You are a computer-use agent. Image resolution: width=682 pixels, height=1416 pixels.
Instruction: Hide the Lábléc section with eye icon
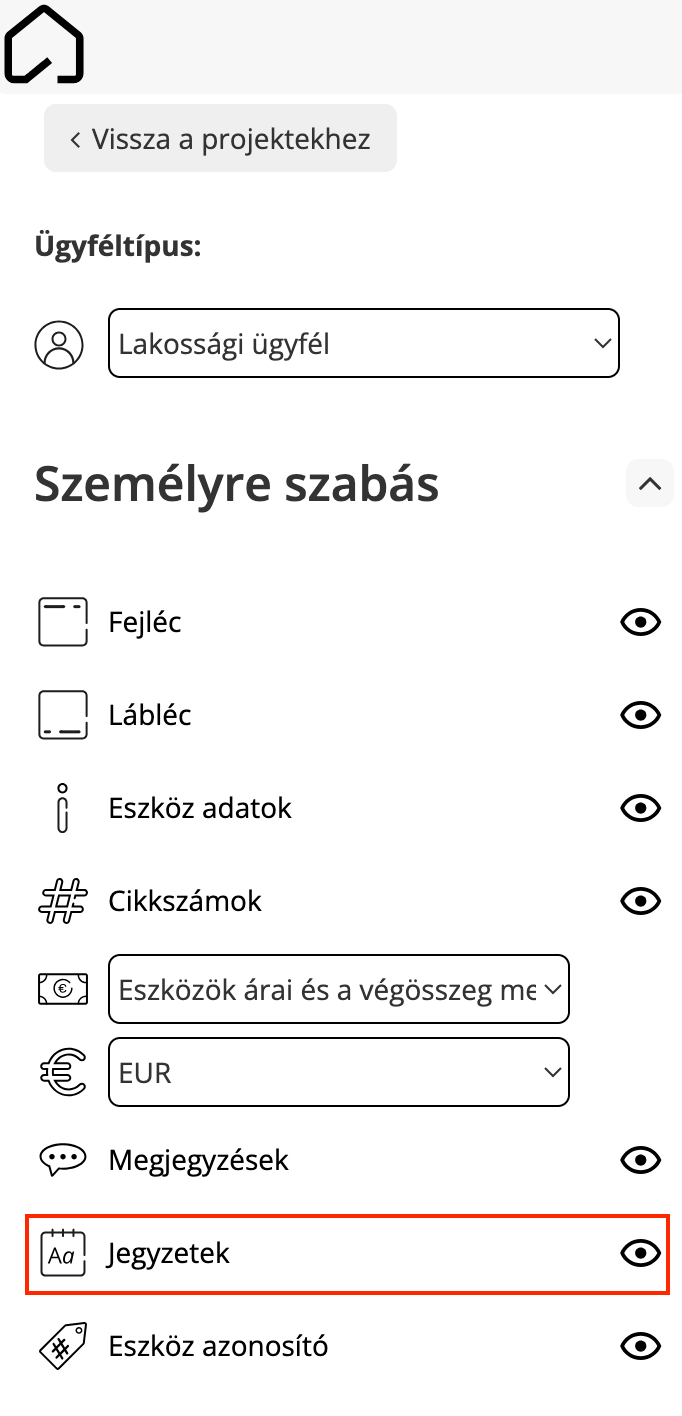[x=641, y=715]
